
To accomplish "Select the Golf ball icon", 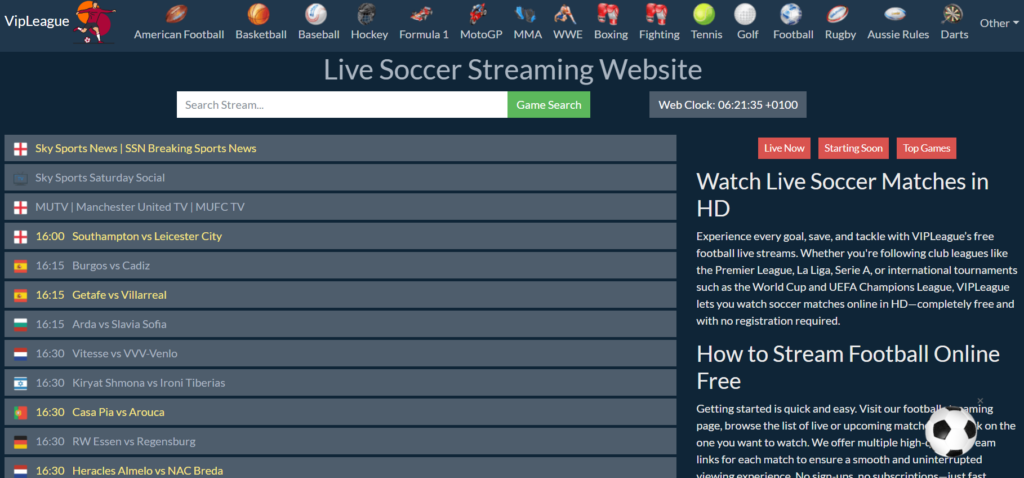I will pyautogui.click(x=745, y=14).
